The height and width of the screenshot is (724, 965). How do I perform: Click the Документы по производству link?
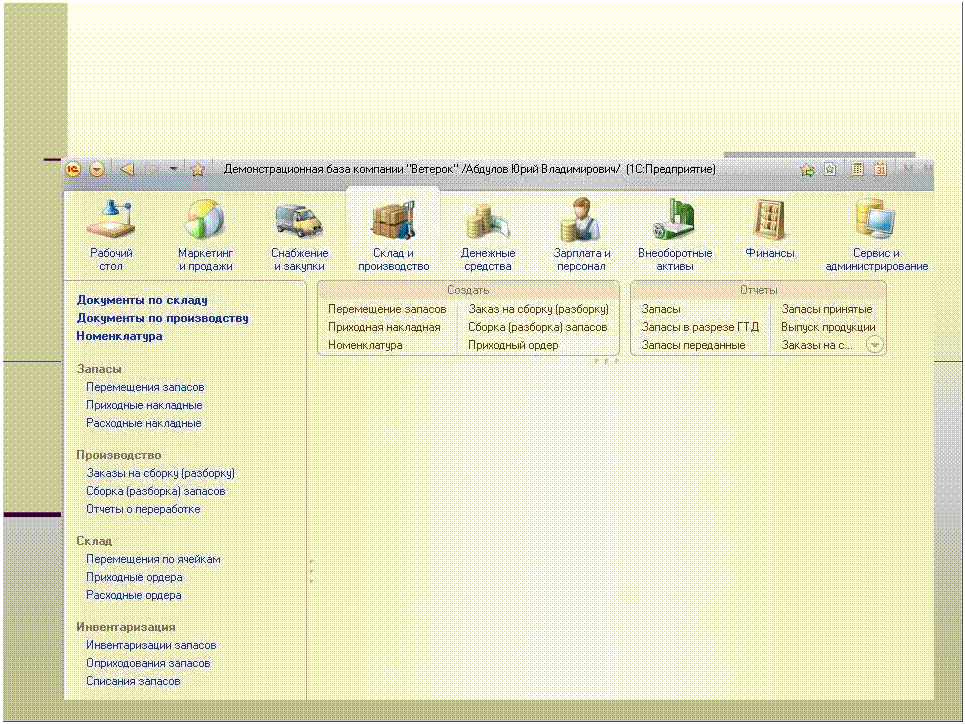click(162, 318)
